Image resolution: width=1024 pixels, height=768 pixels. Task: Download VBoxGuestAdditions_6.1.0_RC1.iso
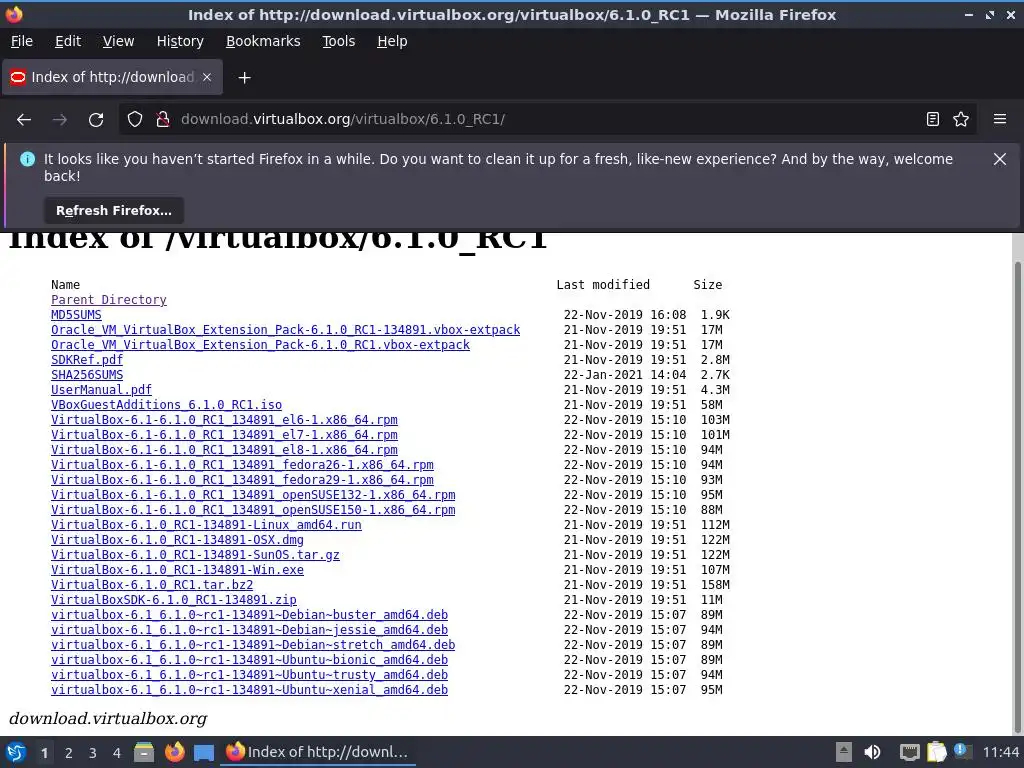[167, 405]
